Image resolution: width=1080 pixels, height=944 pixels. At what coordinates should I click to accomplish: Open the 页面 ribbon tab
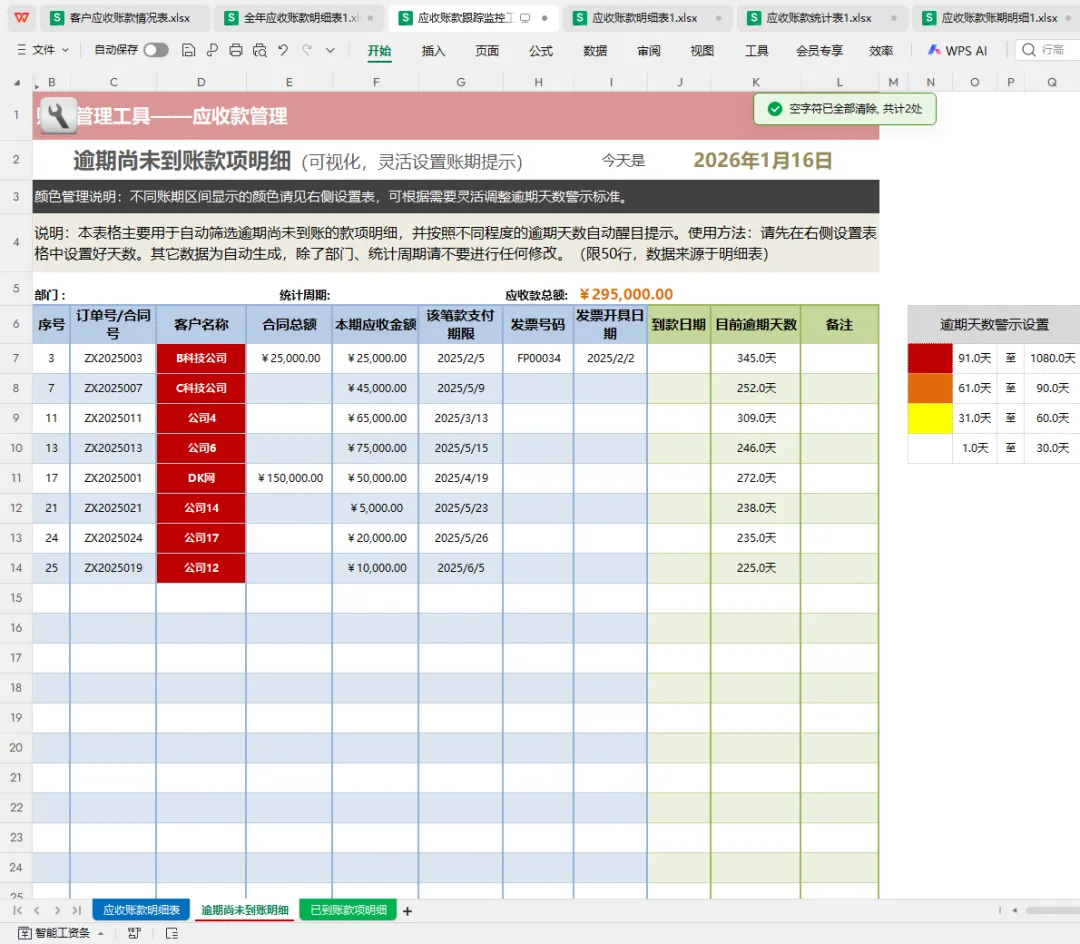coord(487,50)
